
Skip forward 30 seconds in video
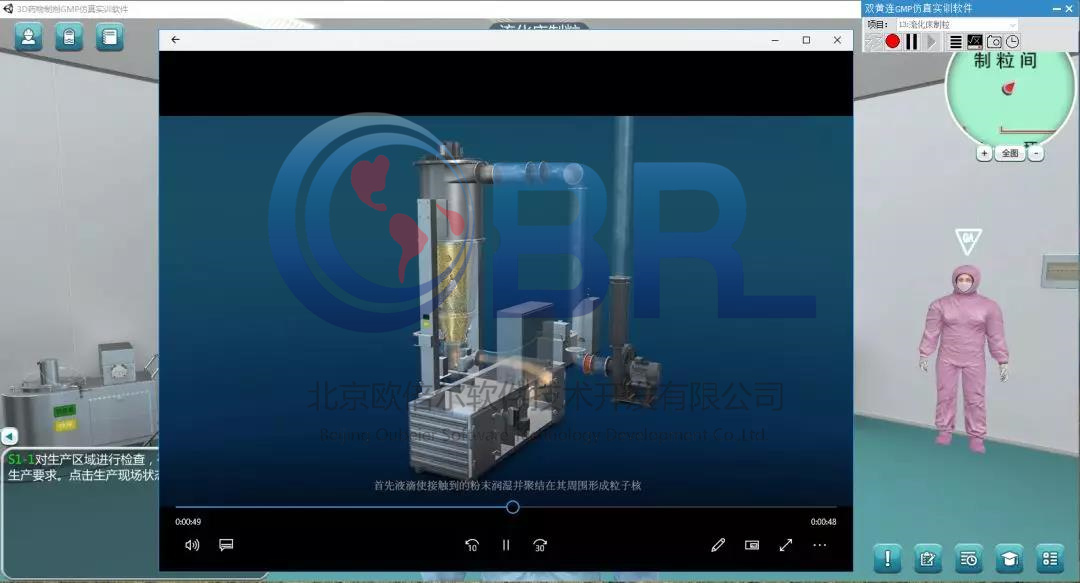click(x=540, y=545)
